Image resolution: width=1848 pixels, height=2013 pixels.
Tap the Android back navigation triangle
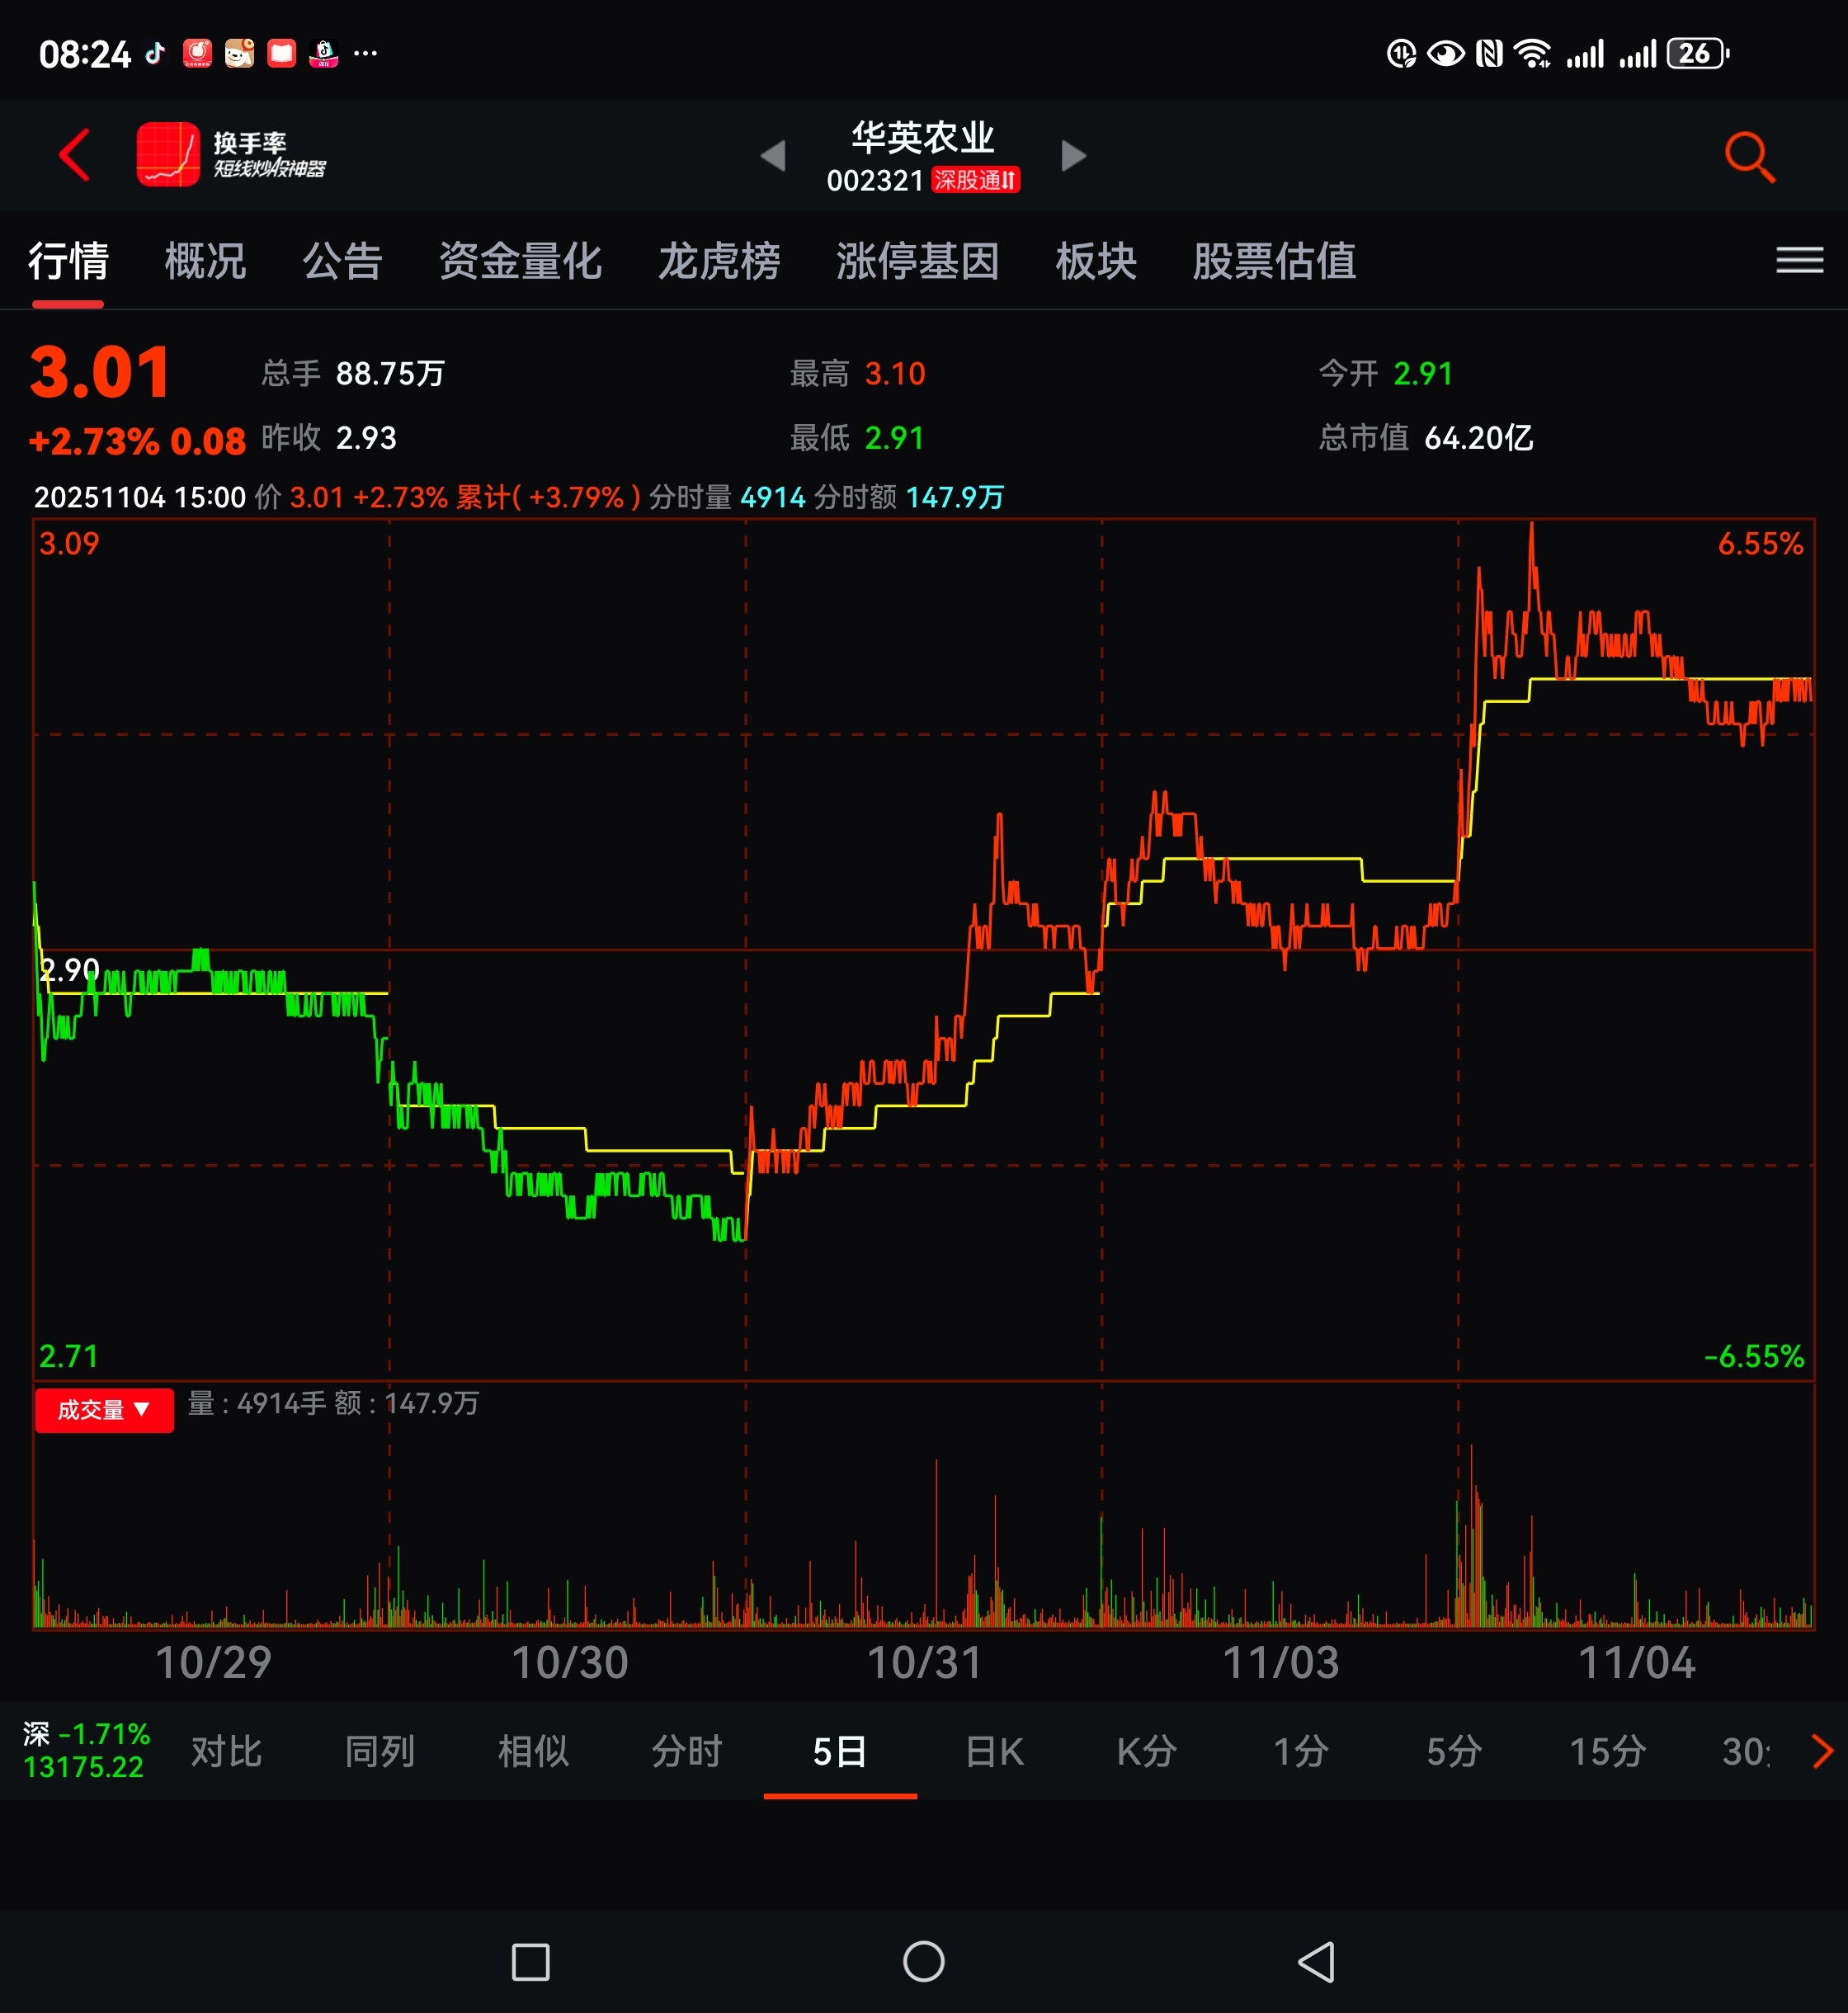pos(1316,1961)
